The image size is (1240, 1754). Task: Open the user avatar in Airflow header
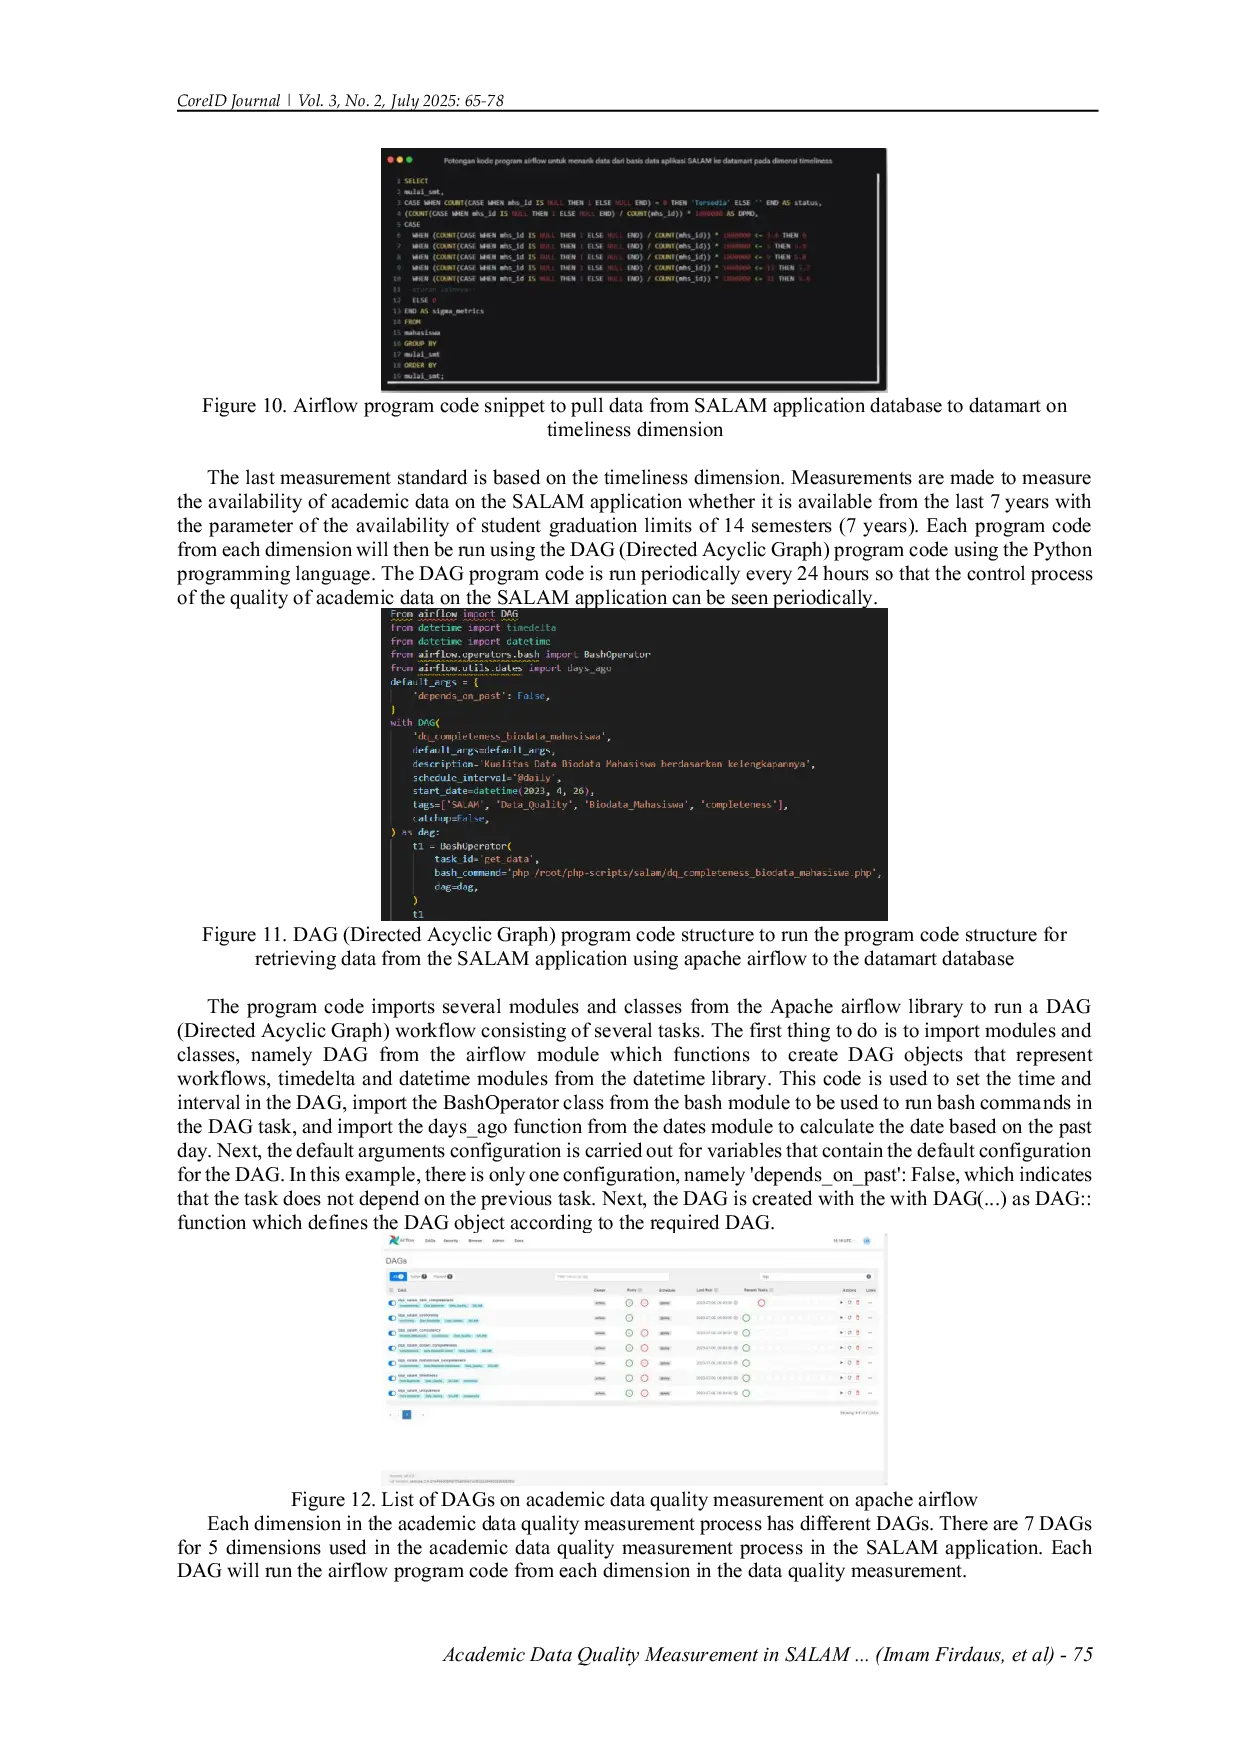tap(867, 1240)
